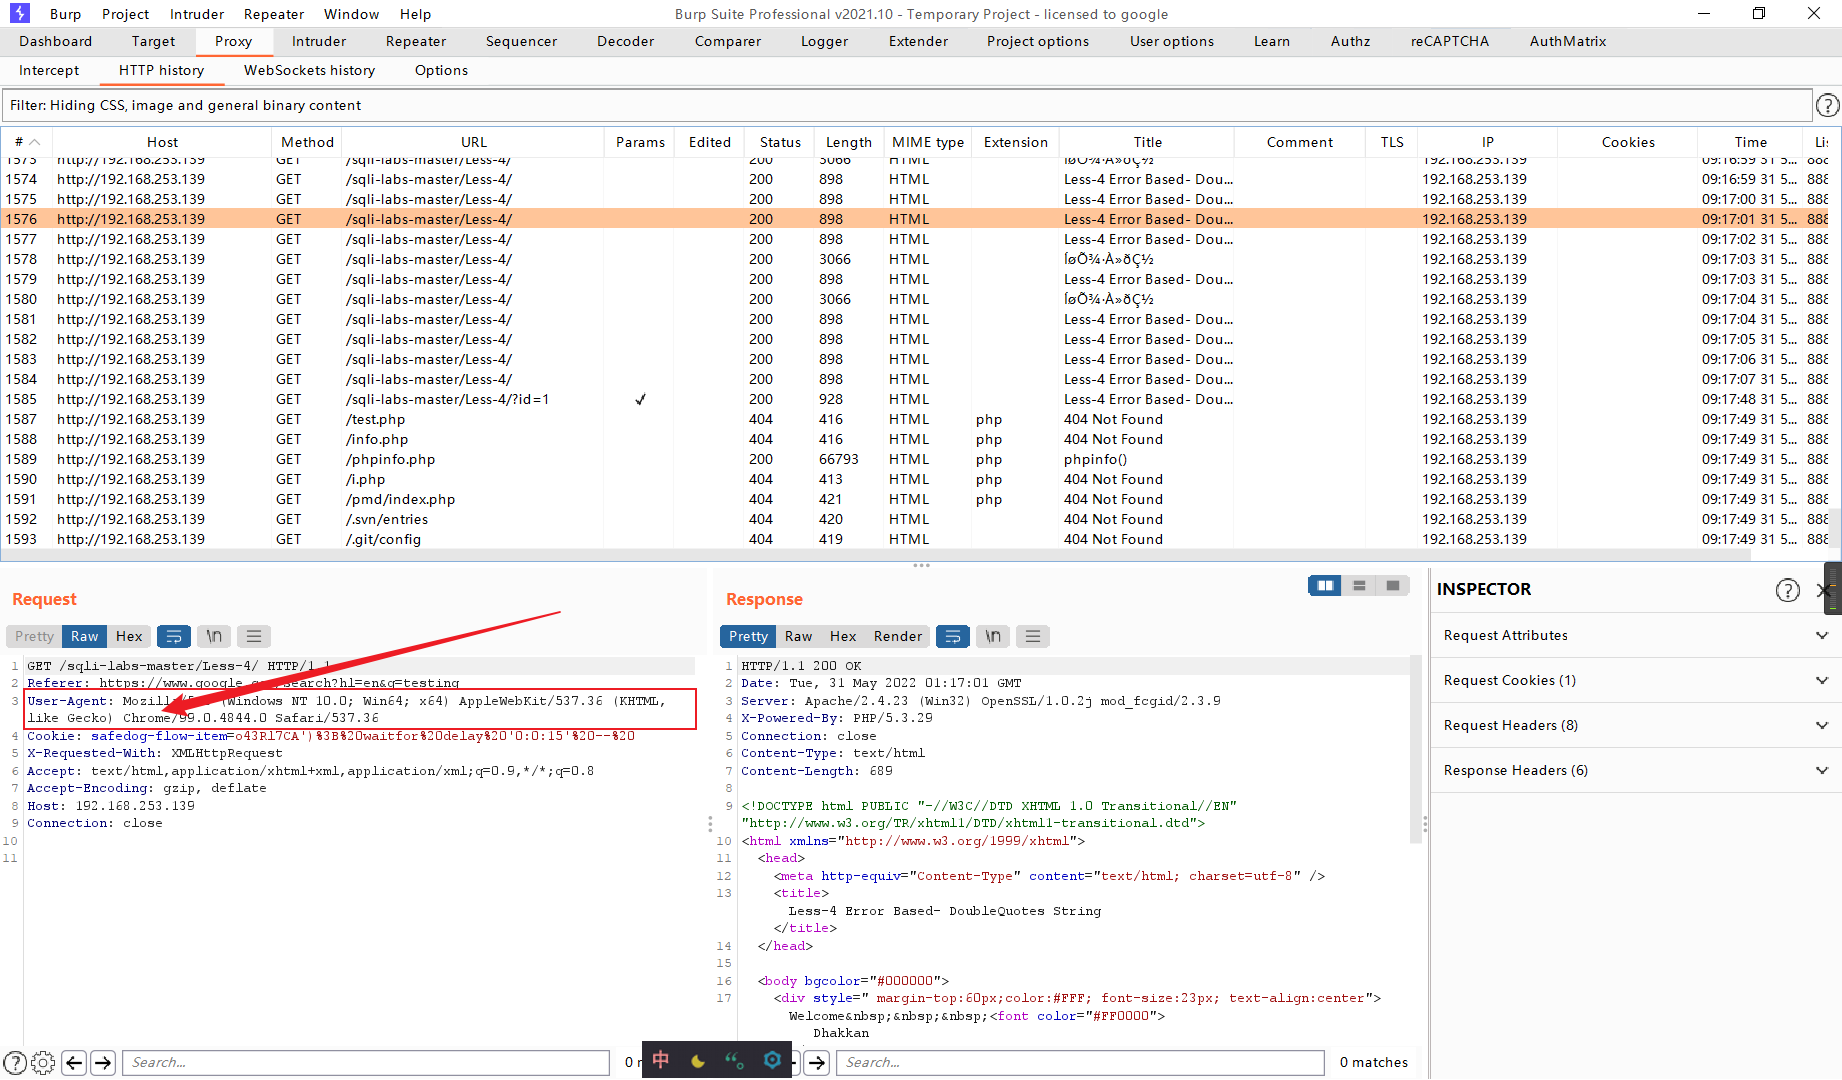Open the AuthMatrix extension tab
Viewport: 1842px width, 1080px height.
[1568, 41]
